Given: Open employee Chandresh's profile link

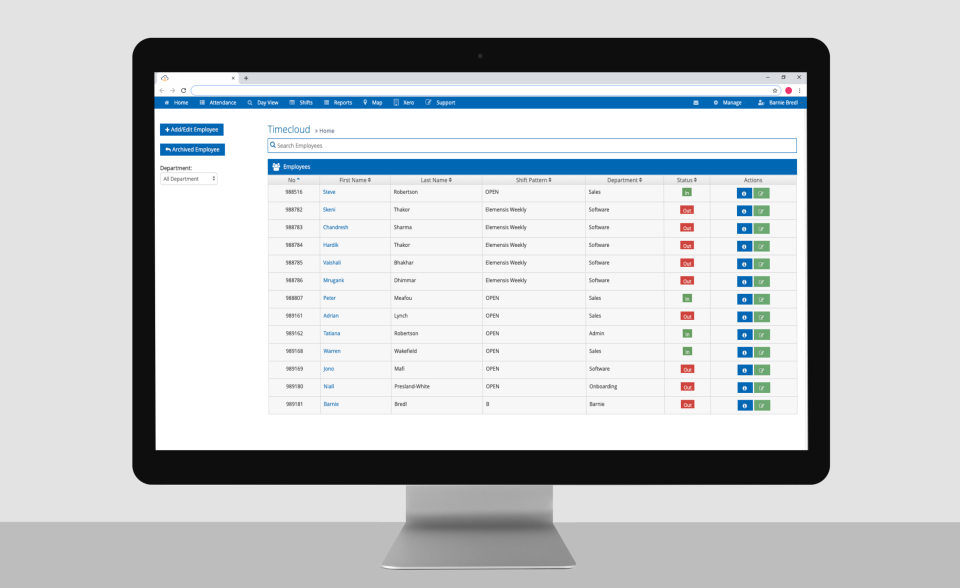Looking at the screenshot, I should click(x=336, y=227).
